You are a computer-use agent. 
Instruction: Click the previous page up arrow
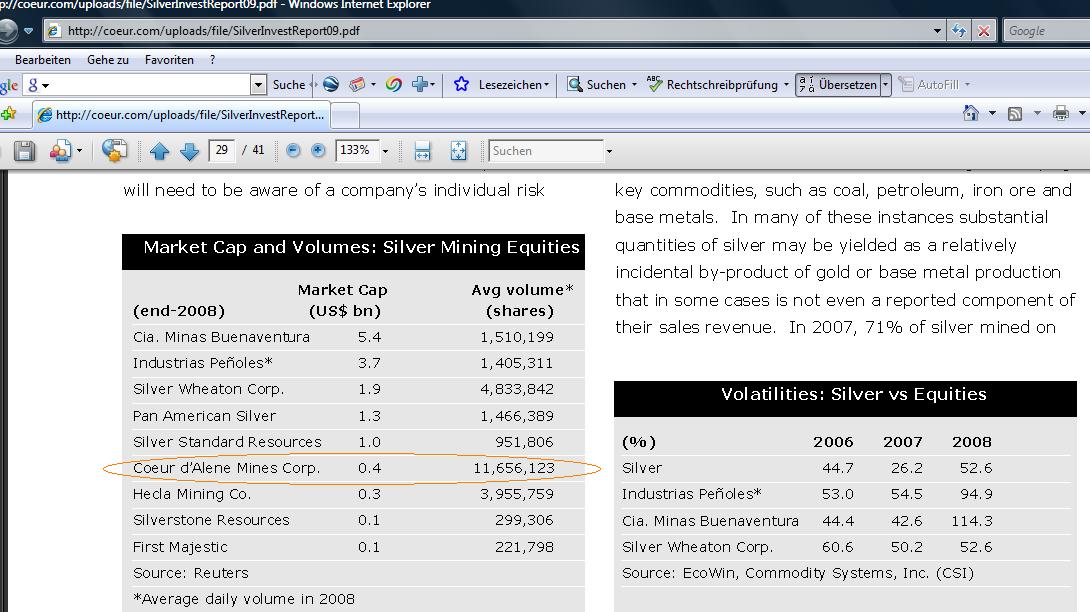(160, 150)
